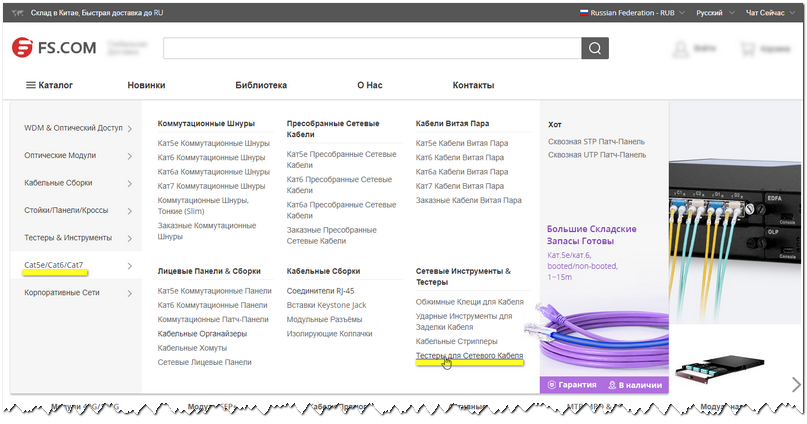Open Кат7 Коммутационные Шнуры link
Viewport: 807px width, 424px height.
point(212,186)
